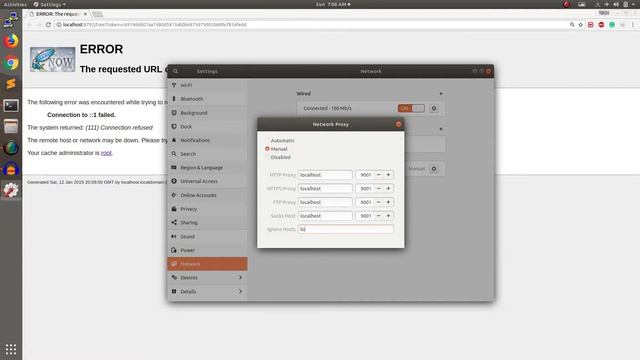The image size is (640, 360).
Task: Show Applications grid in dock
Action: [11, 349]
